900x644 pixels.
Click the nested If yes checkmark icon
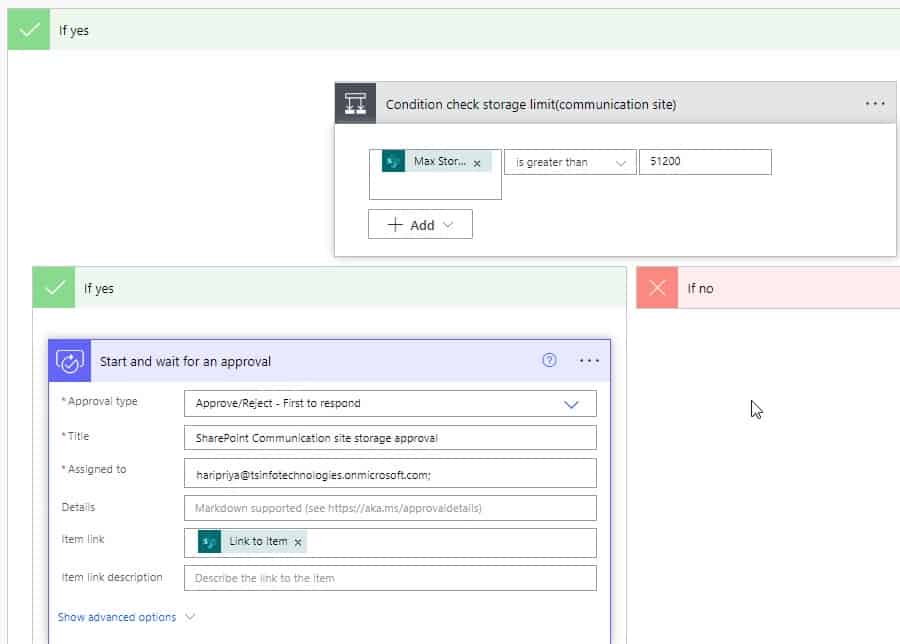point(54,288)
